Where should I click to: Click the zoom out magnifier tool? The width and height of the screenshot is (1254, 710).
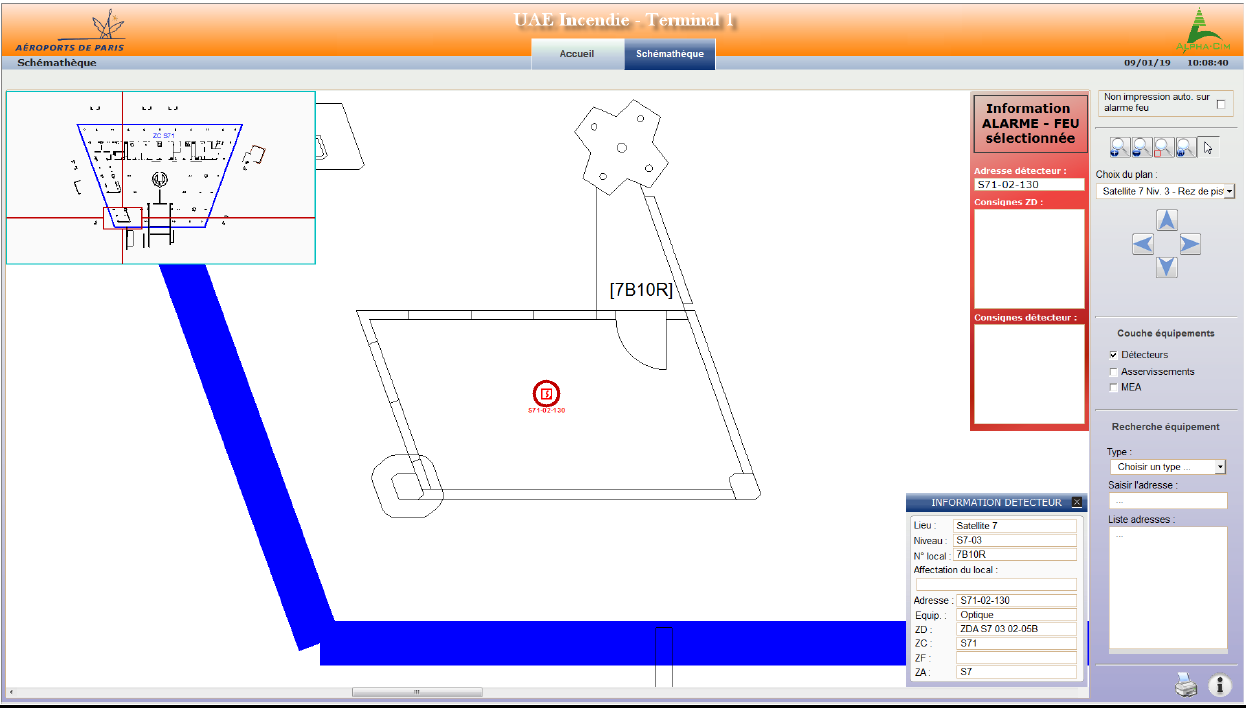pos(1142,148)
